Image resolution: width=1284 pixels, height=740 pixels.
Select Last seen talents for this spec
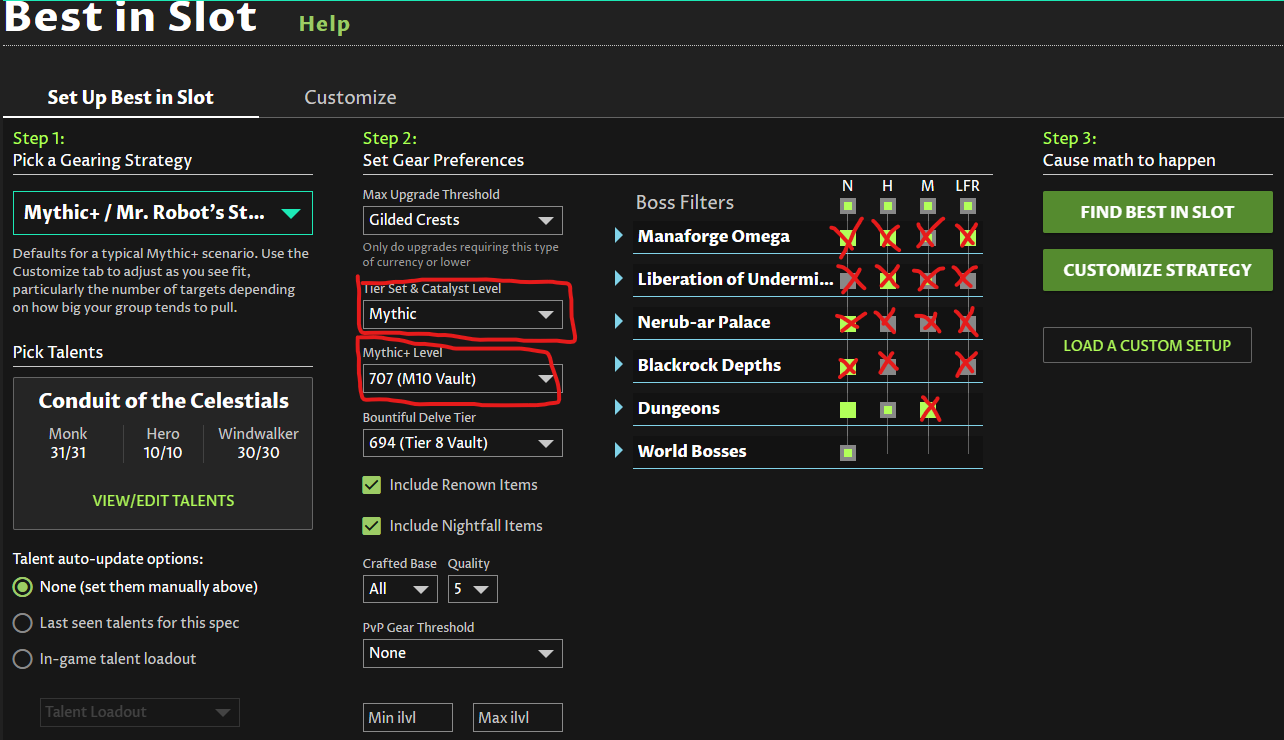23,623
